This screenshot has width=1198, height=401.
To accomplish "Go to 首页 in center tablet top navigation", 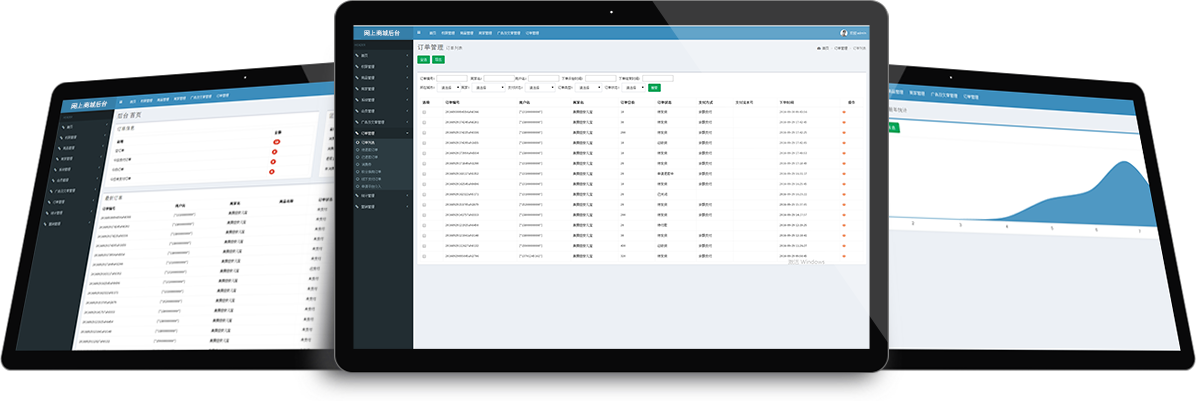I will [432, 33].
